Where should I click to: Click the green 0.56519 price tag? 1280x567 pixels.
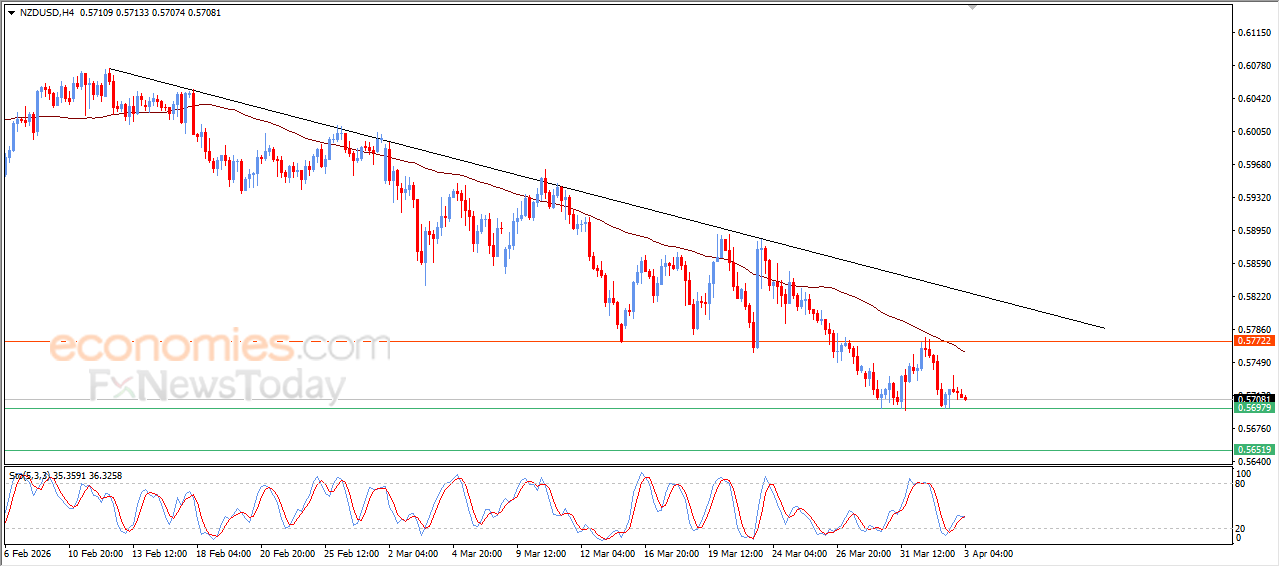coord(1254,450)
